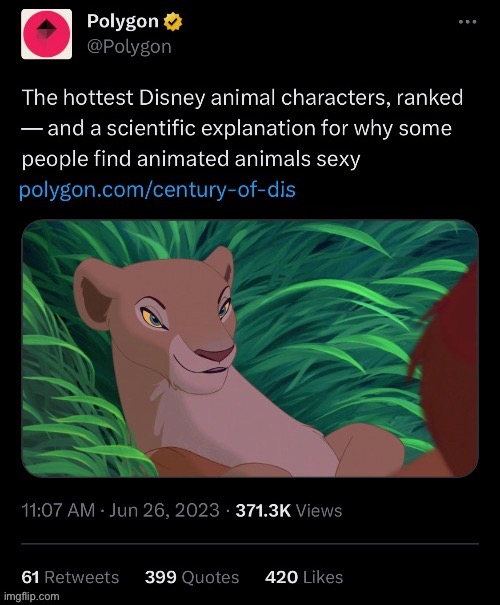Screen dimensions: 500x605
Task: Show the 420 Likes list
Action: (304, 577)
